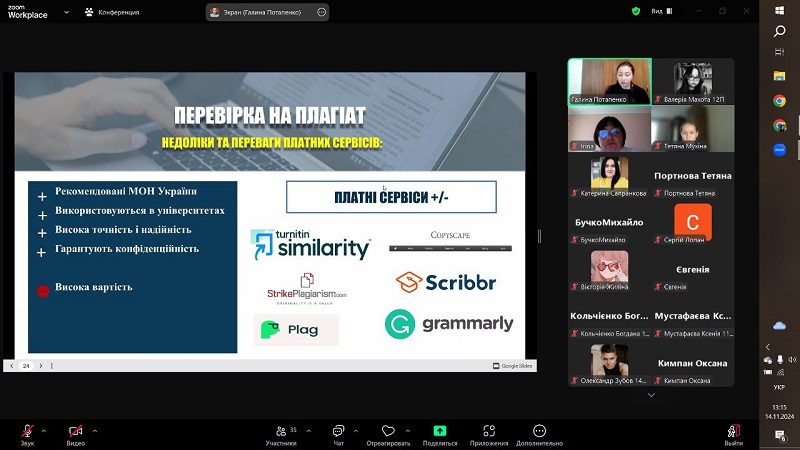Open slide options vertical dots
This screenshot has width=800, height=450.
52,366
